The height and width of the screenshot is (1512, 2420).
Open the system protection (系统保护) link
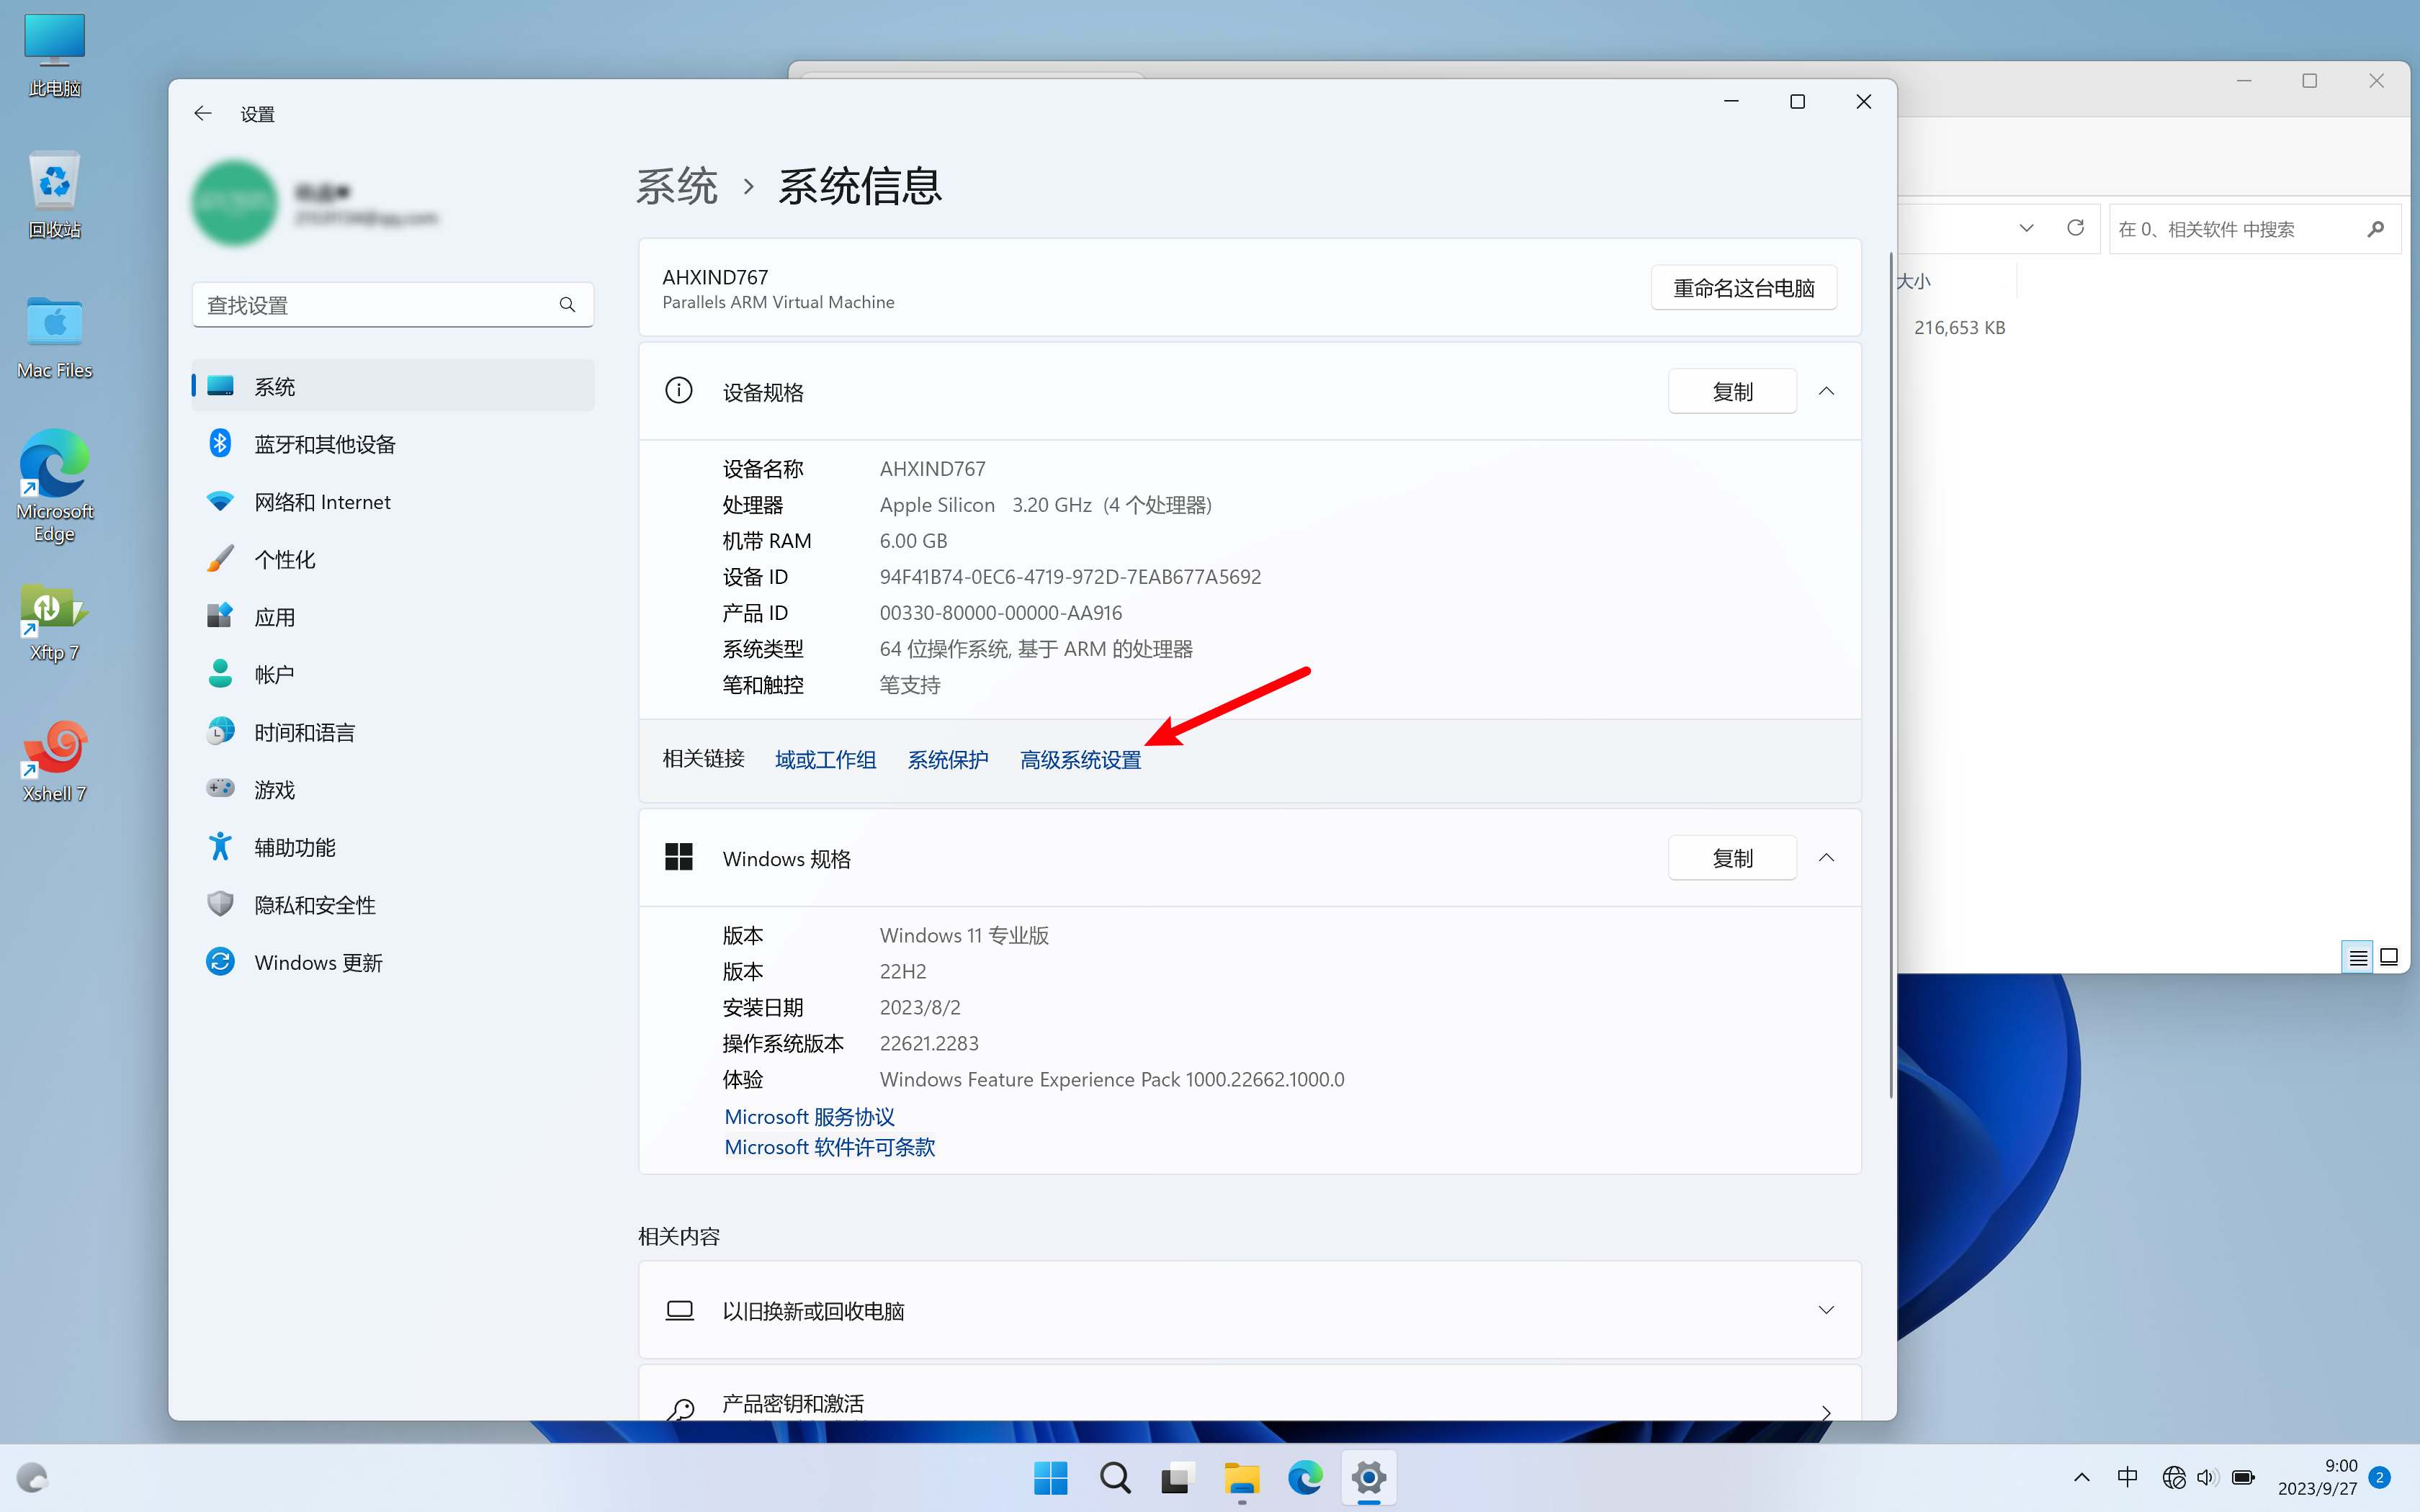(x=947, y=760)
